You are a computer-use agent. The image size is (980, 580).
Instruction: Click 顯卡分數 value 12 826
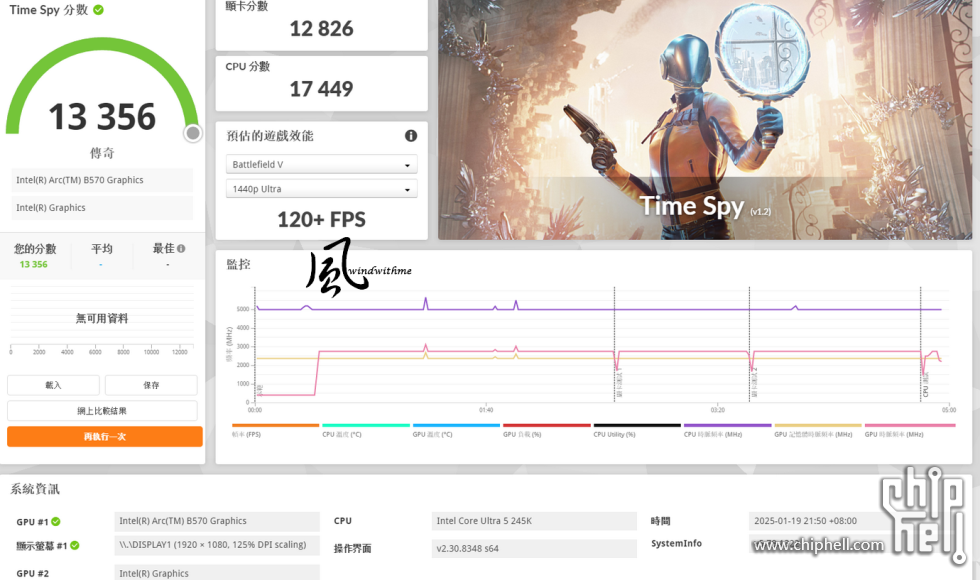click(x=321, y=29)
